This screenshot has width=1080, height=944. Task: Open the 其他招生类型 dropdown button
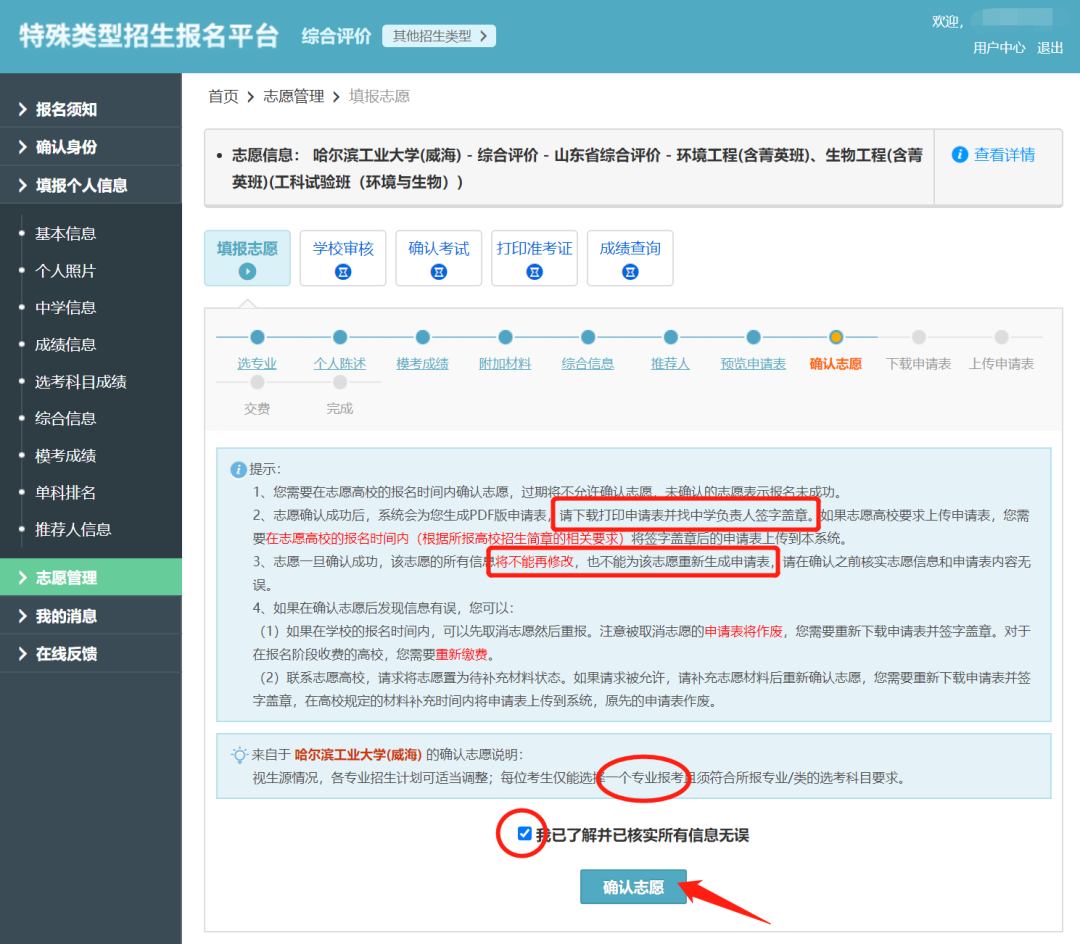pos(439,36)
